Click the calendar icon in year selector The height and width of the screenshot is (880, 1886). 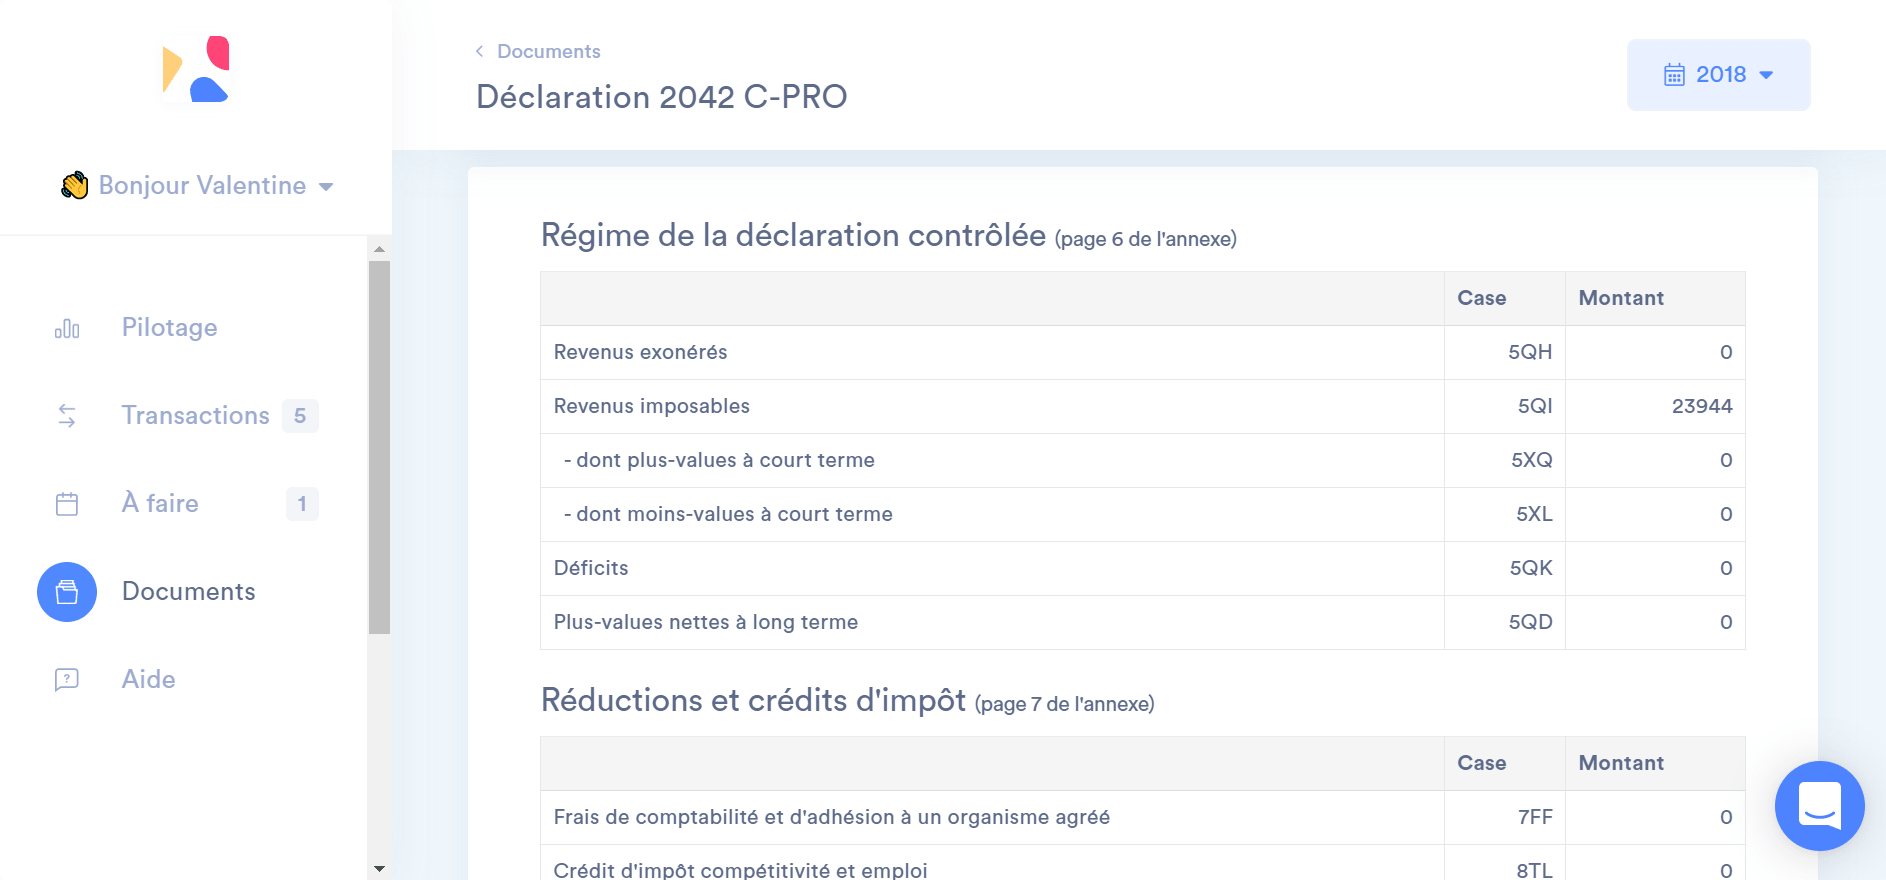click(x=1674, y=75)
